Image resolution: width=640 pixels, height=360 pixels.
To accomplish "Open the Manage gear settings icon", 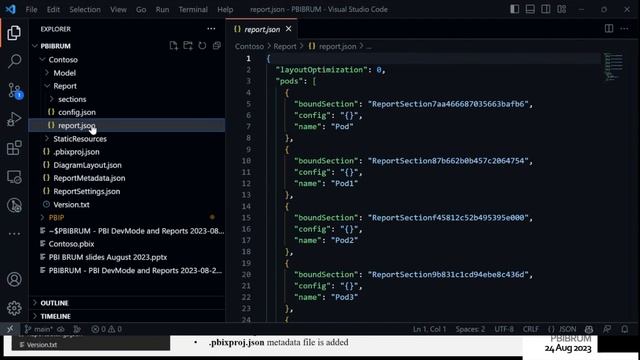I will [14, 308].
